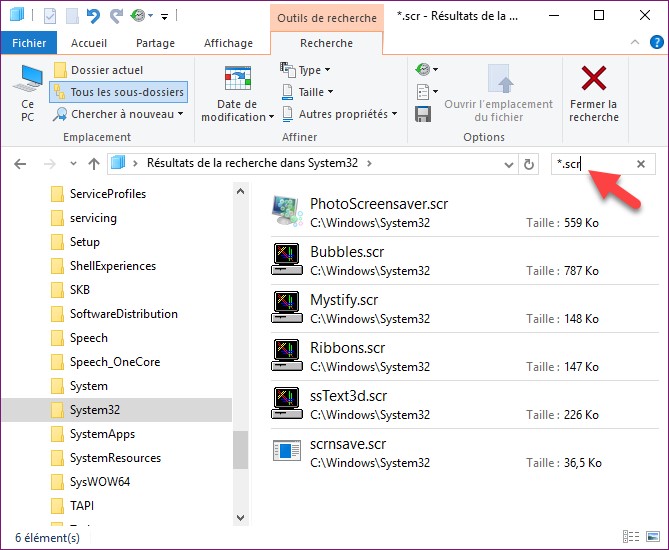Switch to details view in status bar

click(631, 537)
